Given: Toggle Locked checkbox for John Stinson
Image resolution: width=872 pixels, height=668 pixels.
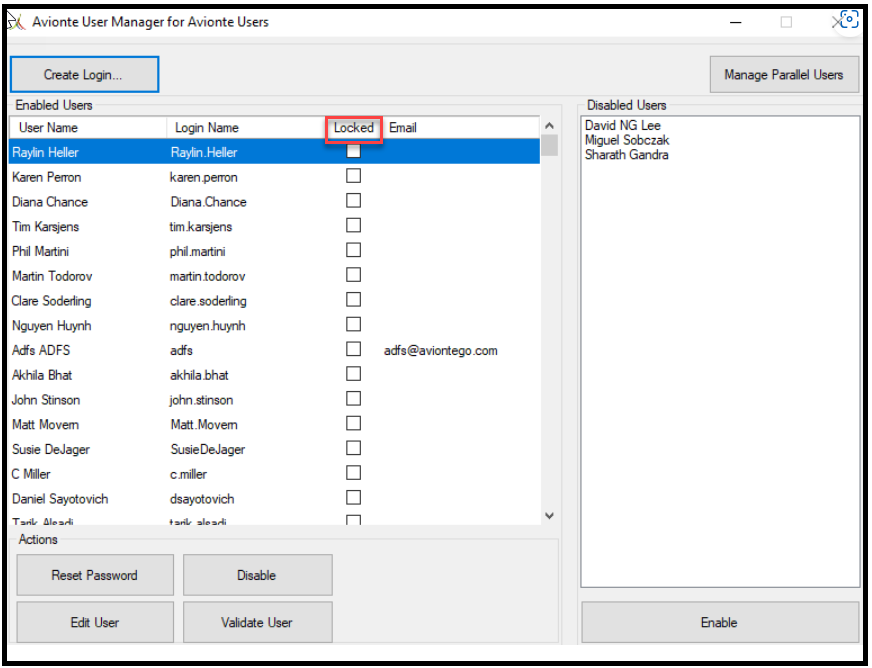Looking at the screenshot, I should [x=354, y=398].
